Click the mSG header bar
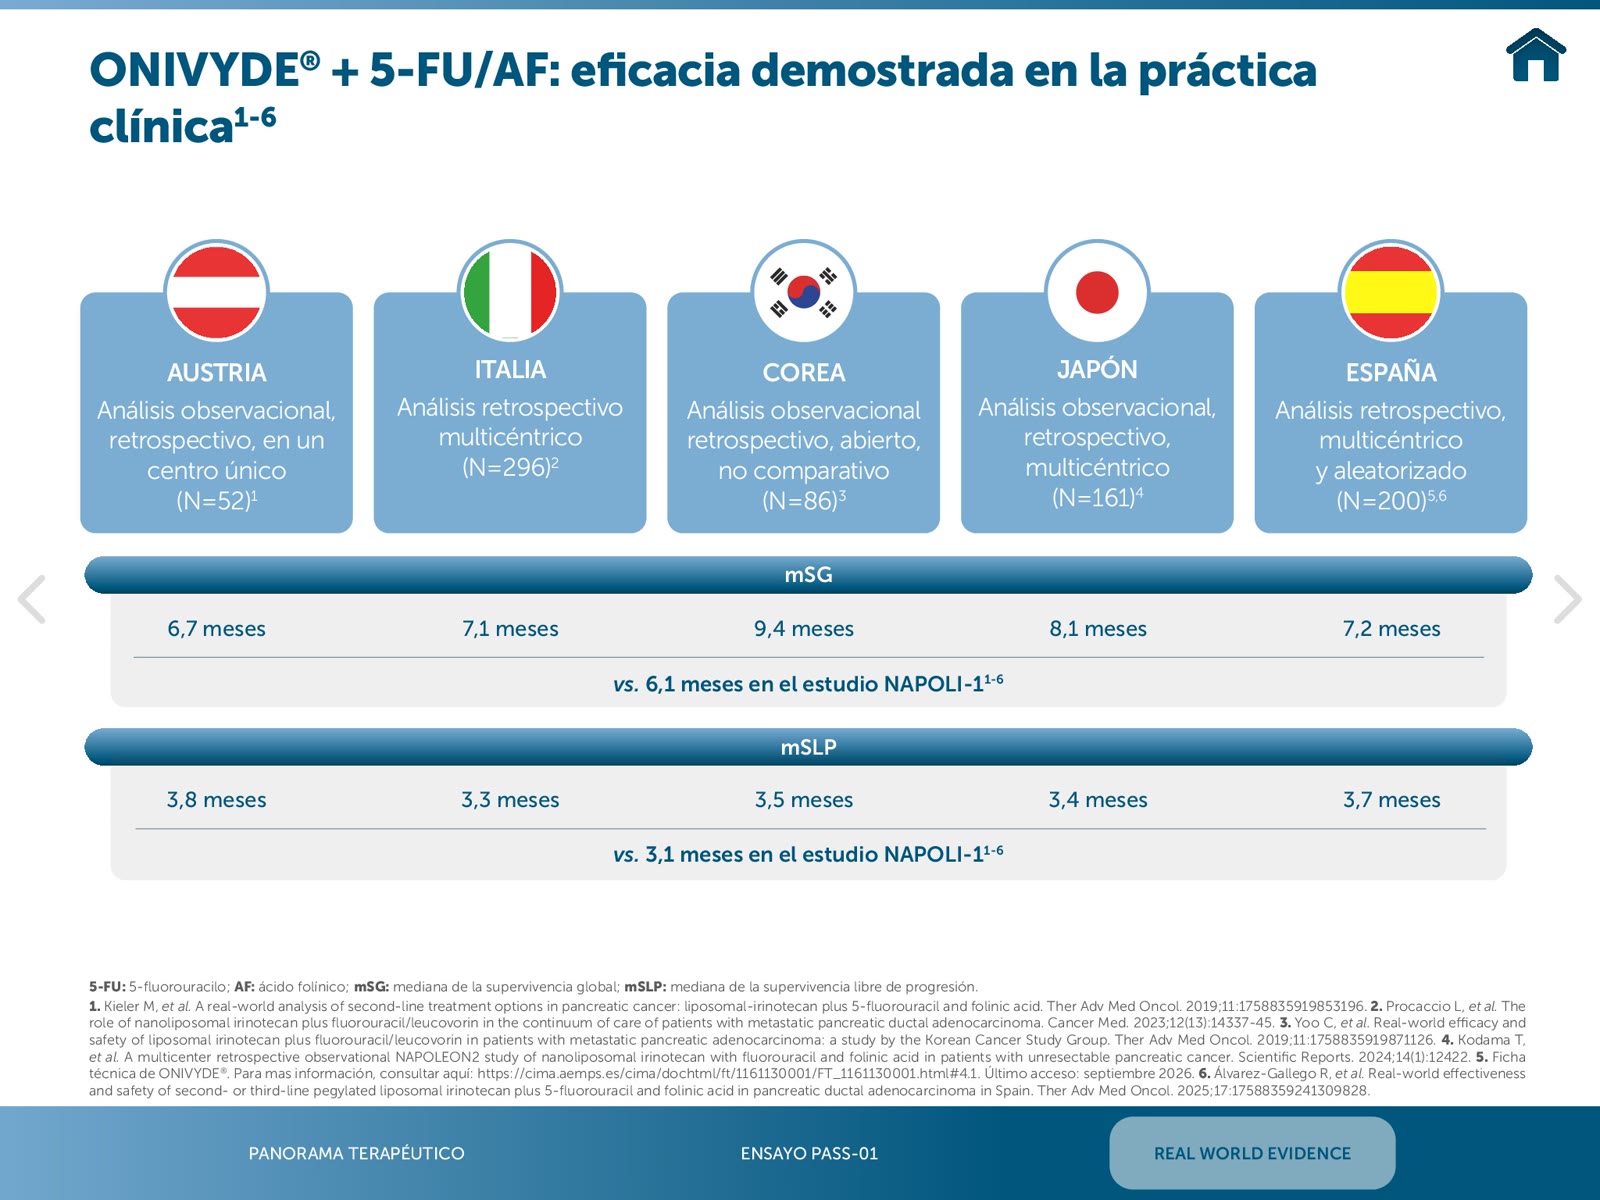 pos(808,575)
